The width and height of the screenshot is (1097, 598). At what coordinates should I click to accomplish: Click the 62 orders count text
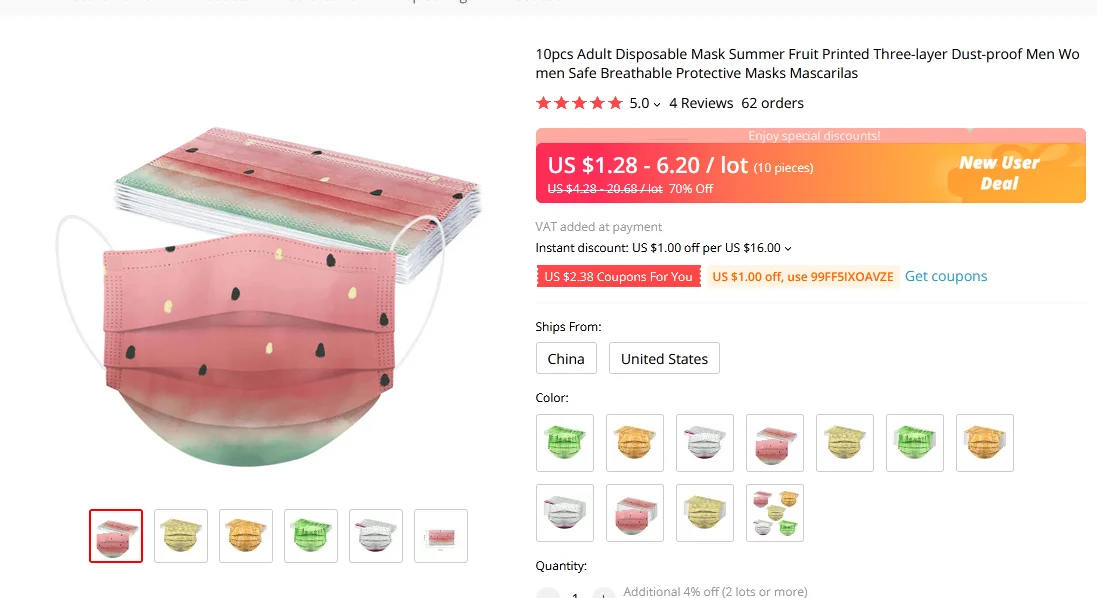click(772, 103)
